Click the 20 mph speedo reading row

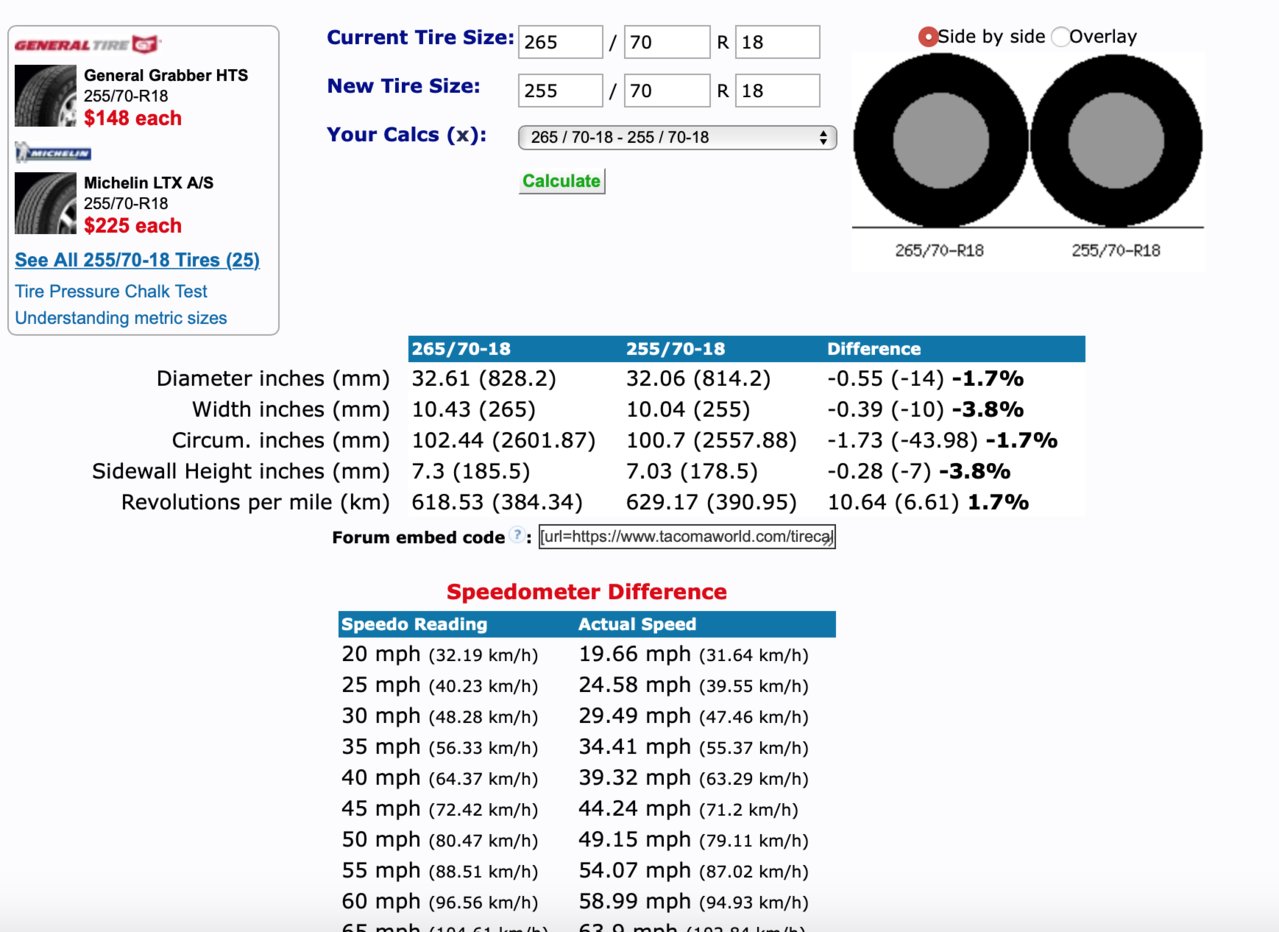440,655
